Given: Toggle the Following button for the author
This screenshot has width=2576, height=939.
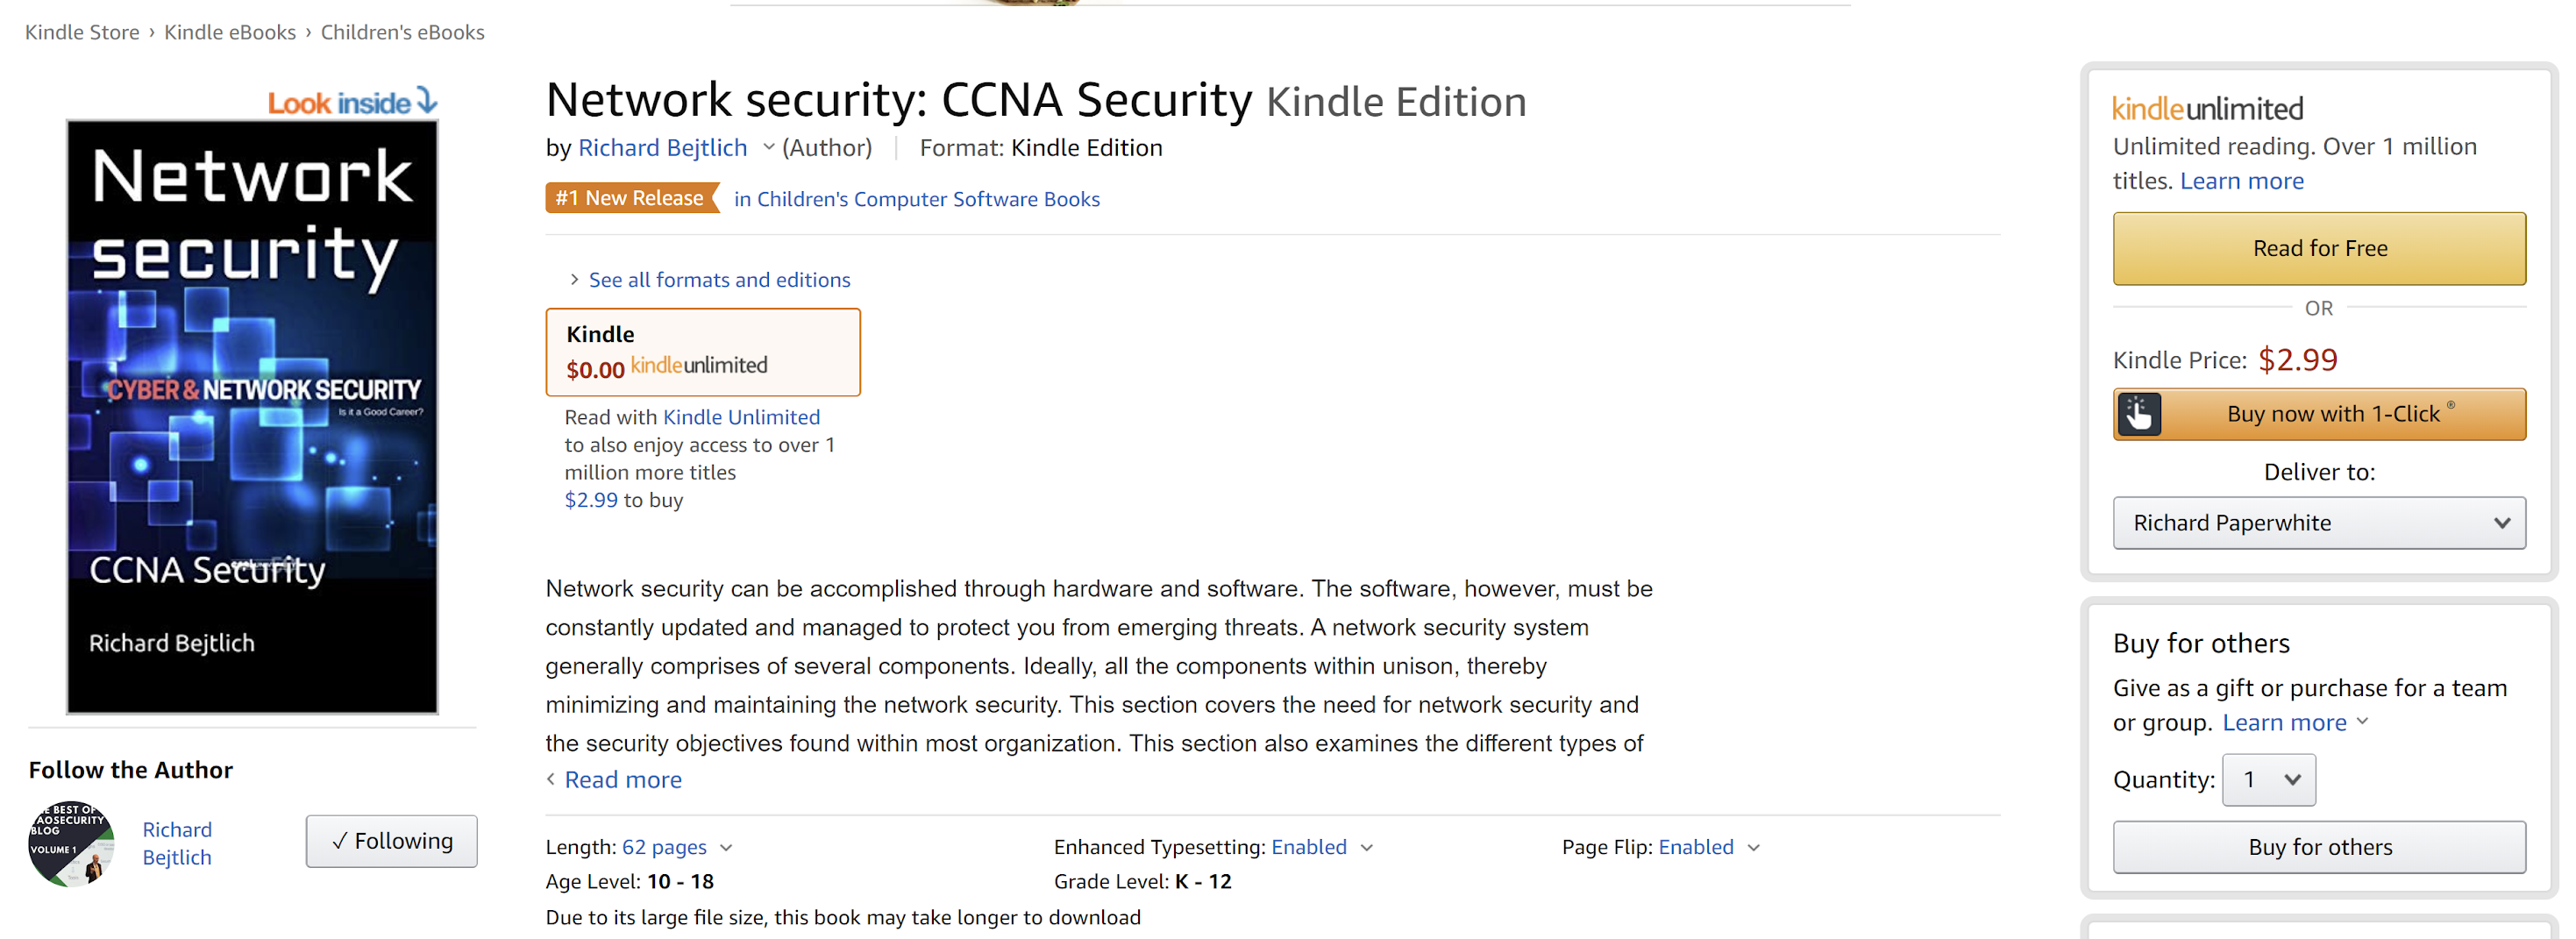Looking at the screenshot, I should tap(391, 841).
